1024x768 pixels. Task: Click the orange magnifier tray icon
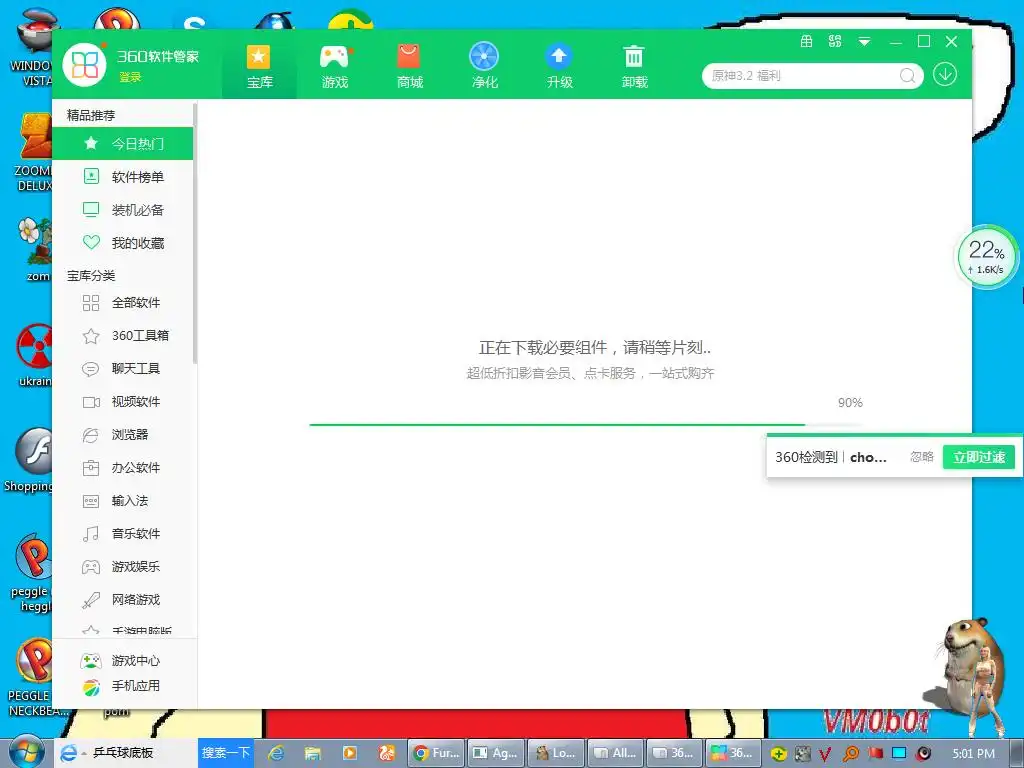pos(850,754)
